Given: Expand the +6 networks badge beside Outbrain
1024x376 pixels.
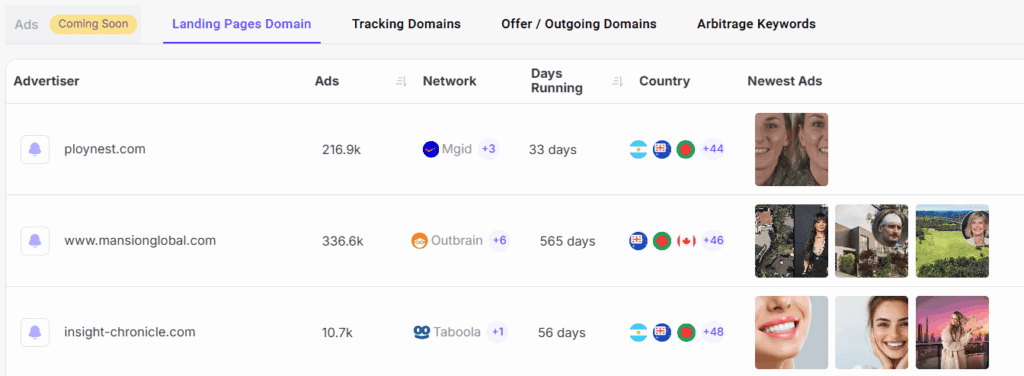Looking at the screenshot, I should click(x=500, y=241).
